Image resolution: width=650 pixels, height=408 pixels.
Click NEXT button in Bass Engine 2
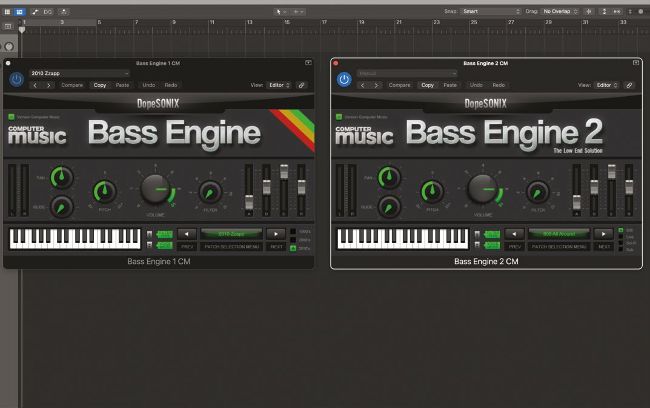[x=604, y=246]
